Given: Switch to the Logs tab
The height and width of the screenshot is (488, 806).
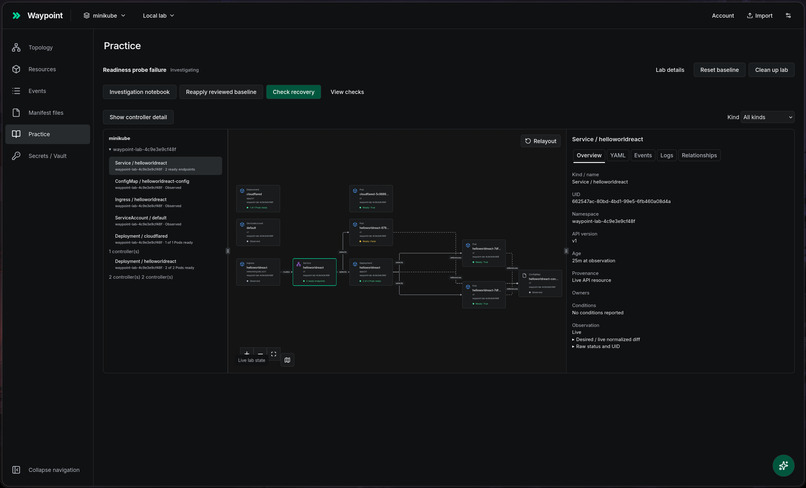Looking at the screenshot, I should tap(667, 155).
